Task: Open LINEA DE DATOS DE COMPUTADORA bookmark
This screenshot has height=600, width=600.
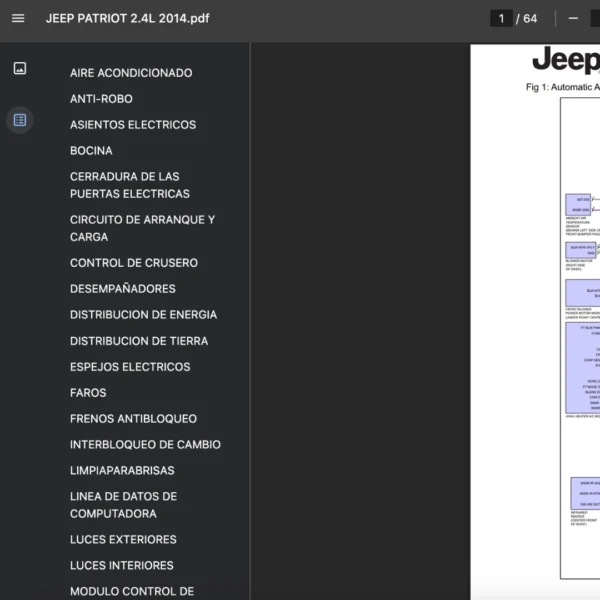Action: (x=123, y=505)
